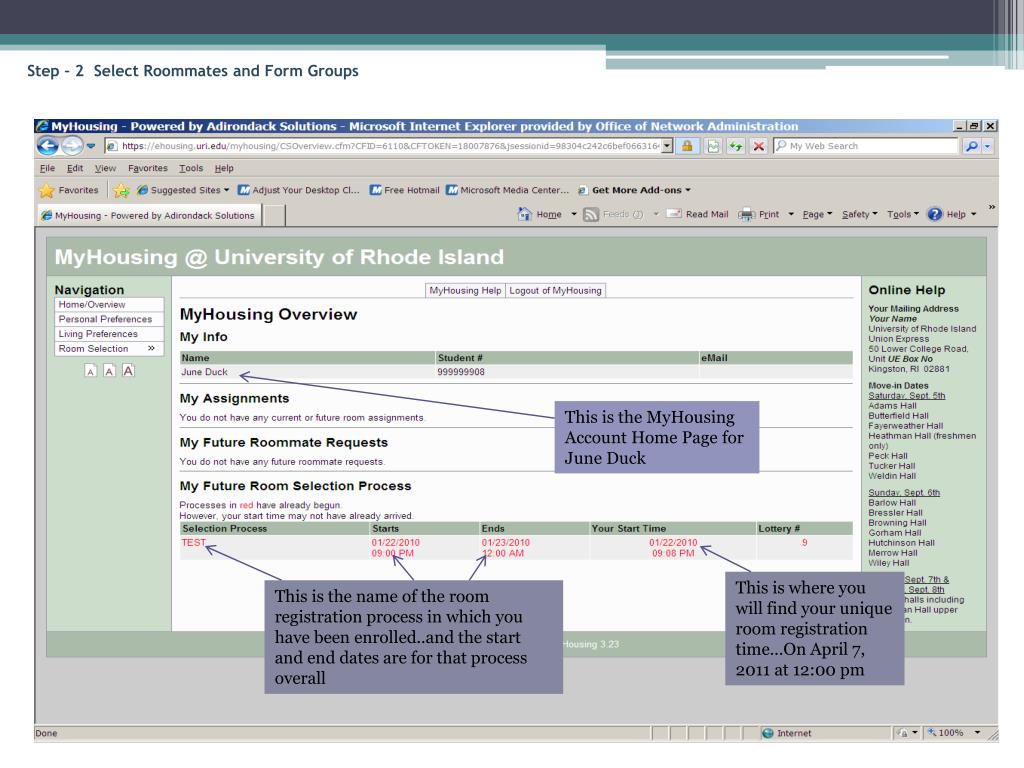
Task: Click the browser Back arrow button
Action: 47,146
